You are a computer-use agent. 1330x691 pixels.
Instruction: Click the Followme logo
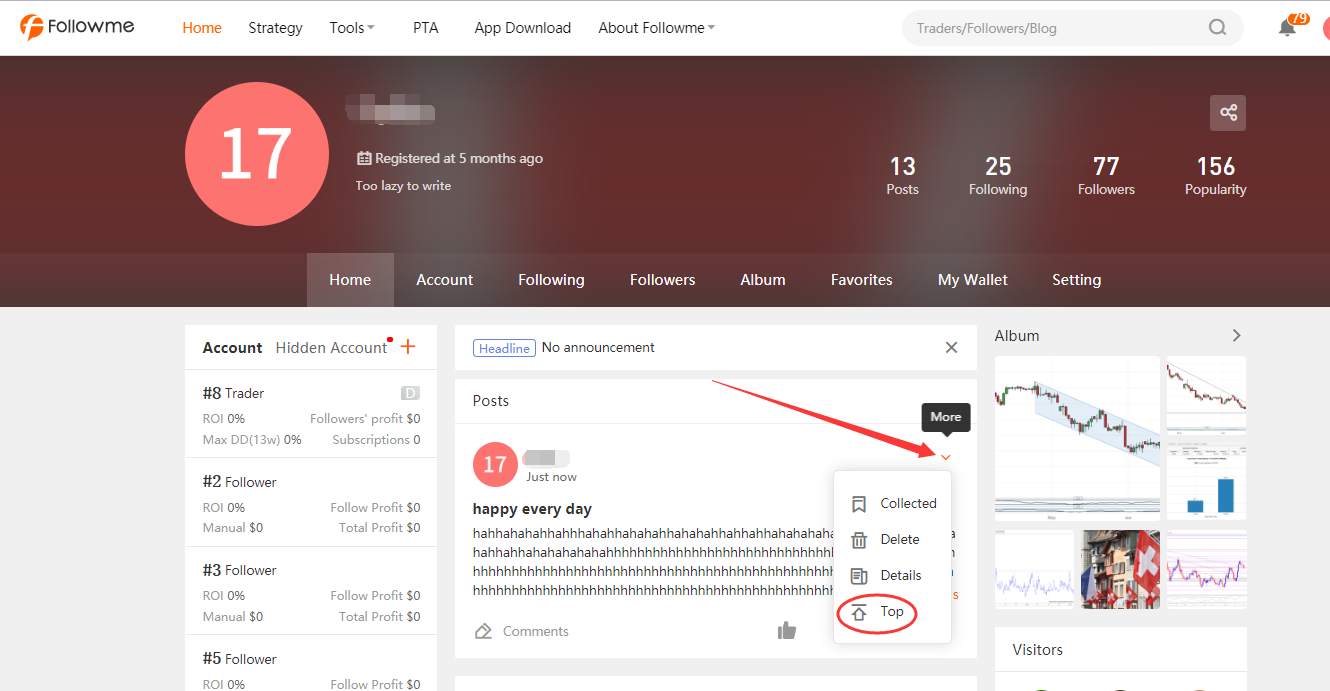[x=77, y=27]
